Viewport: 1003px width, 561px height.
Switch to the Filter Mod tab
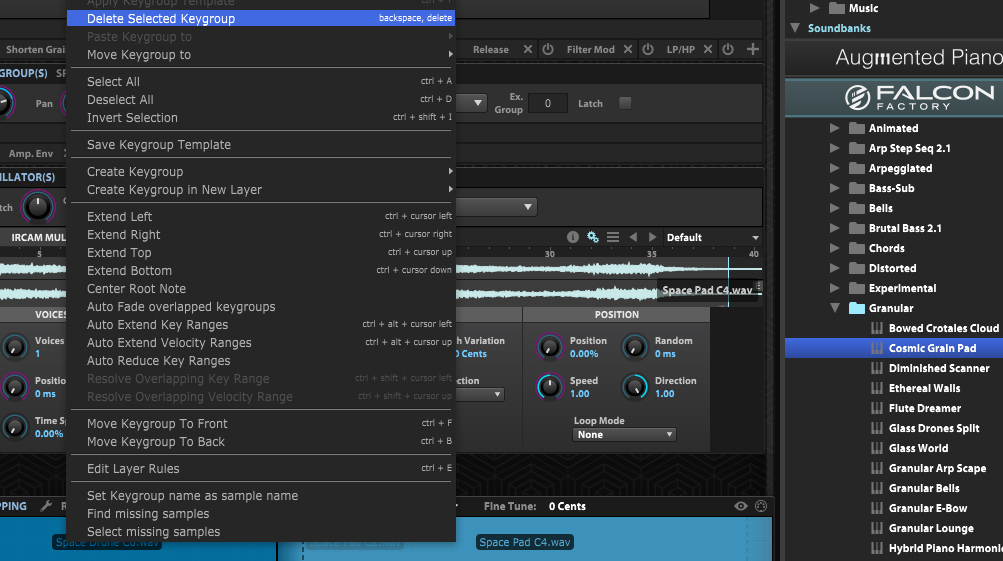(x=590, y=49)
